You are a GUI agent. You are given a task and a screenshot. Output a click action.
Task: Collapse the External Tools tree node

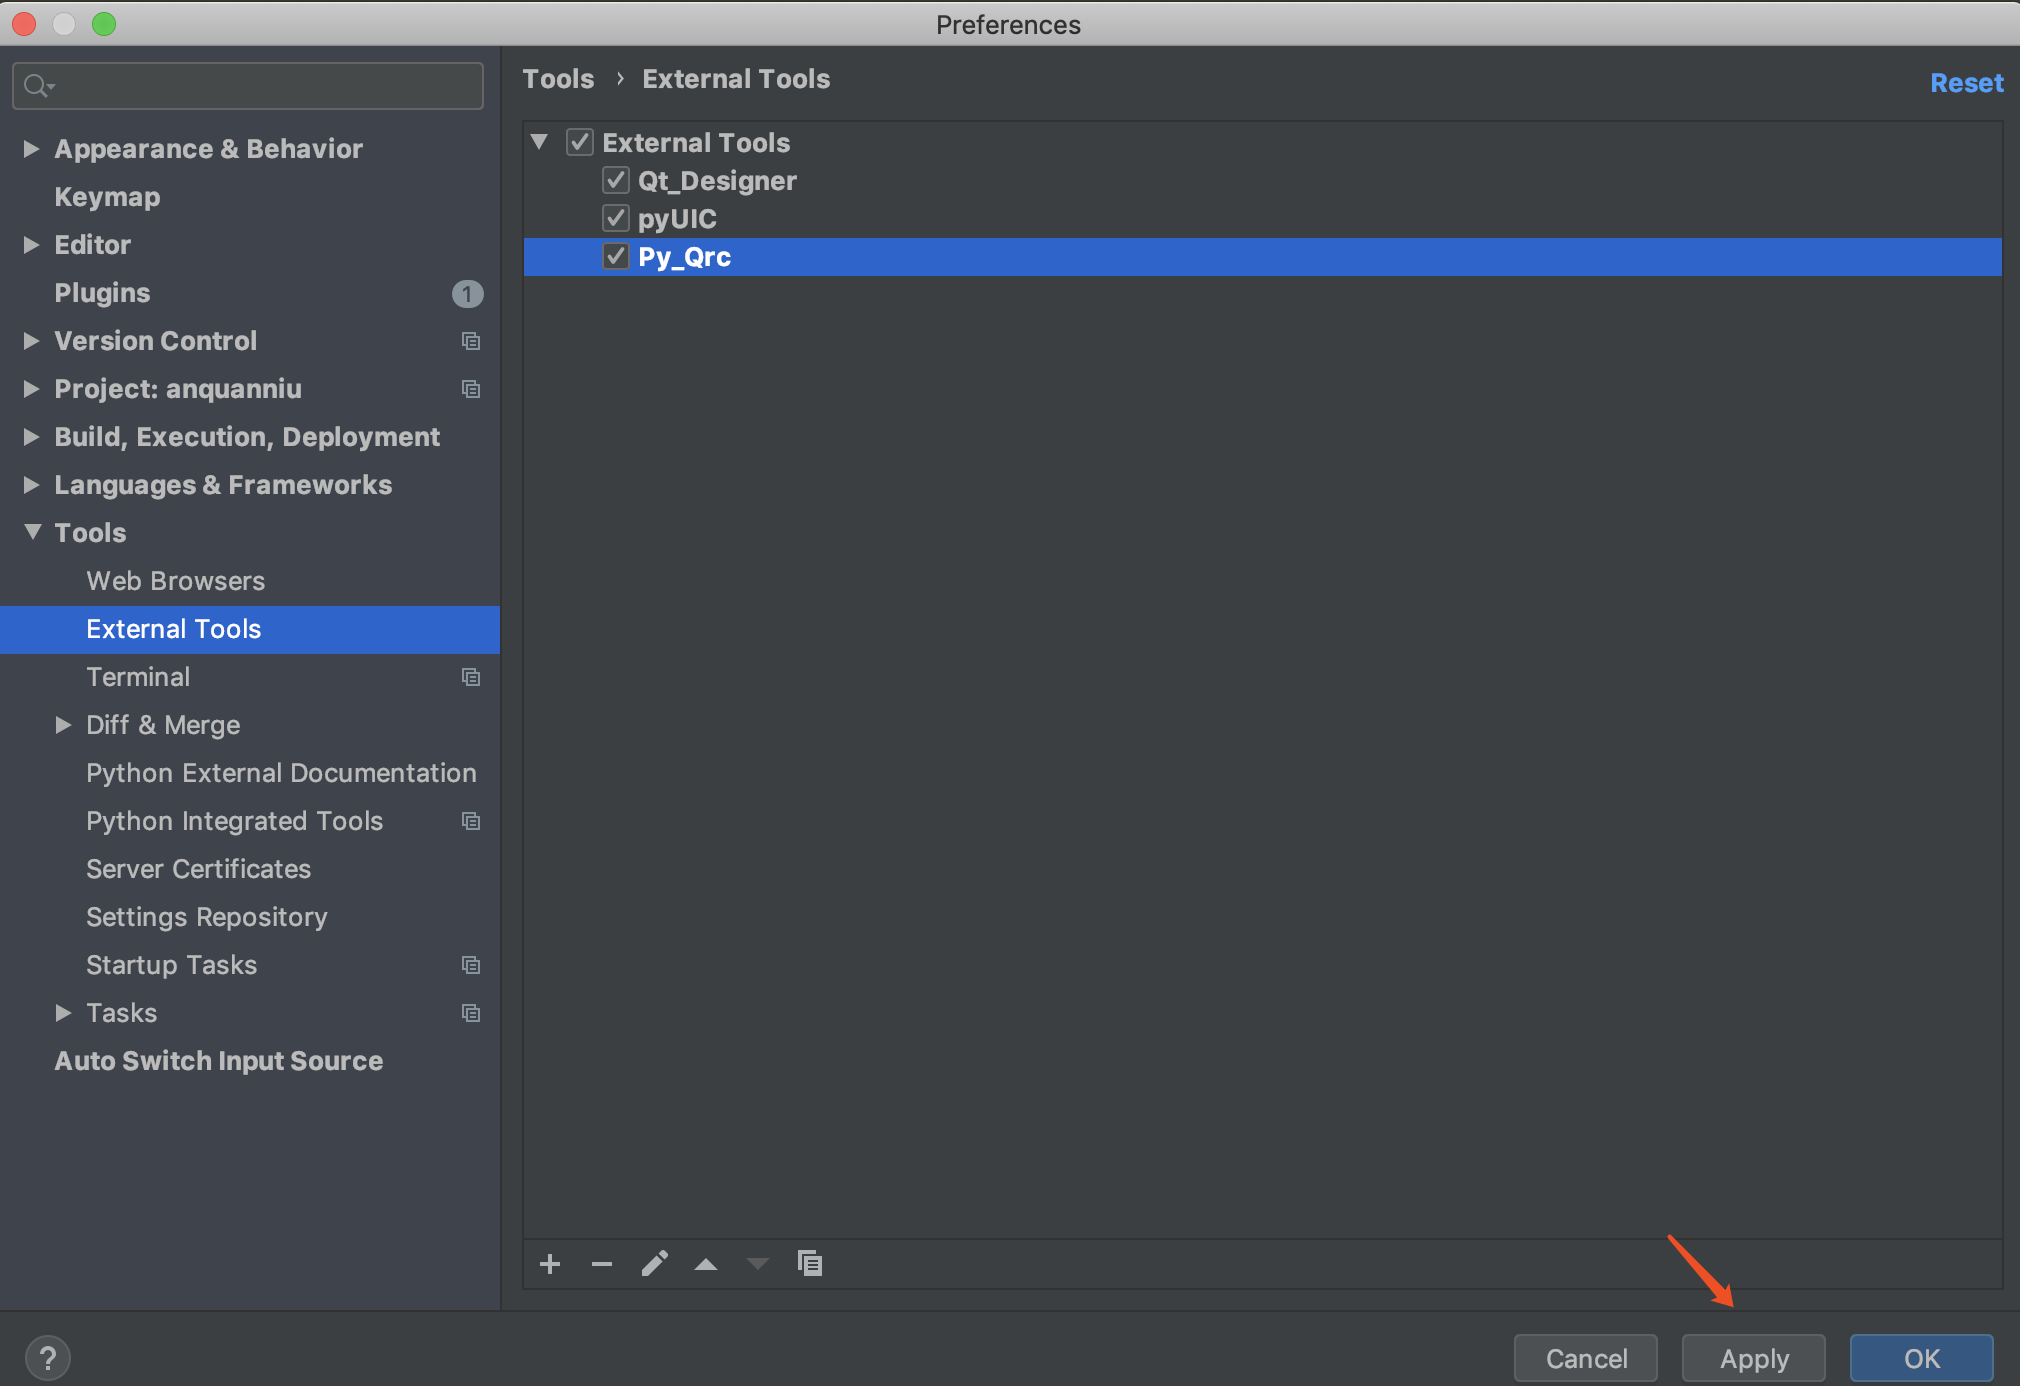[540, 141]
